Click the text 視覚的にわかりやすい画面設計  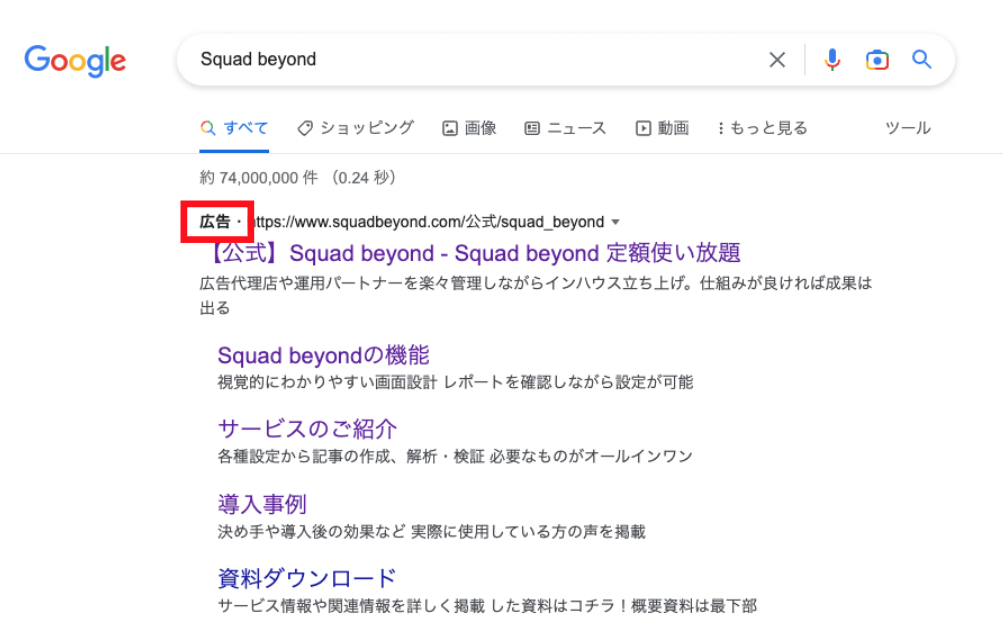point(328,382)
